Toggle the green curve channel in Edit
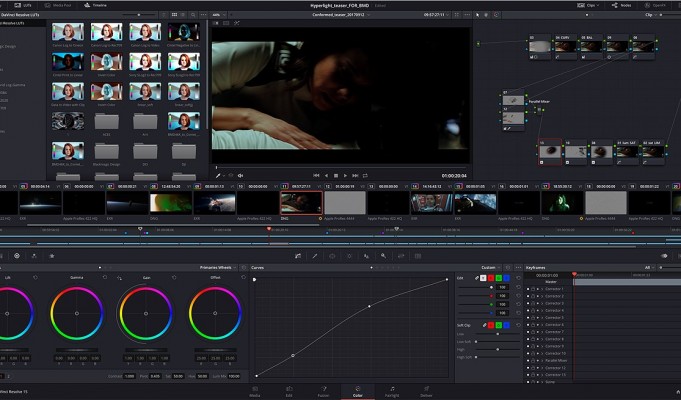This screenshot has height=400, width=681. (499, 278)
